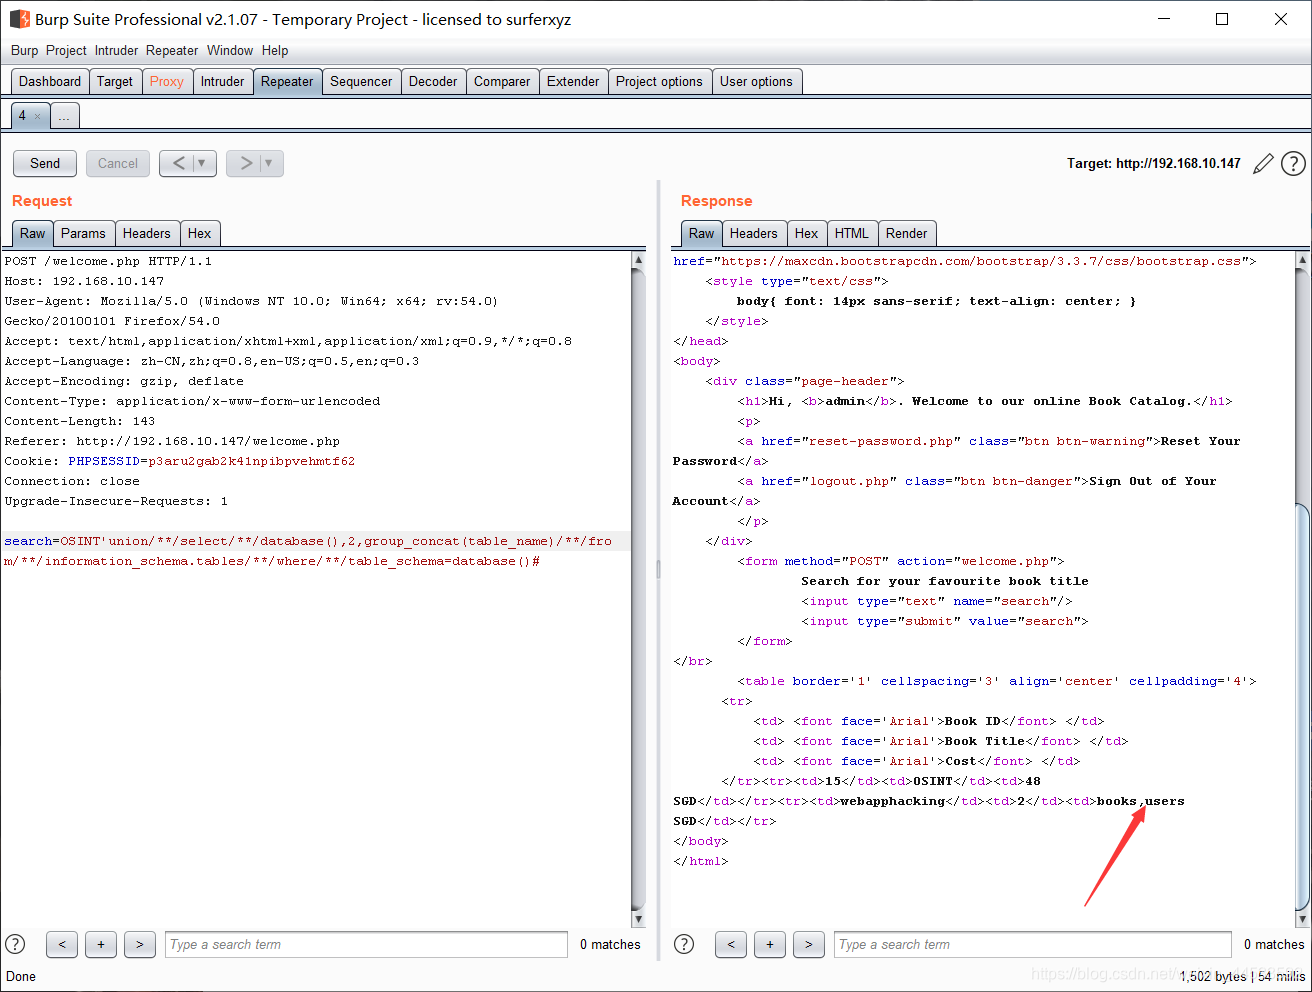The height and width of the screenshot is (992, 1312).
Task: Click the 'POST /welcome.php HTTP/1.1' line
Action: tap(108, 261)
